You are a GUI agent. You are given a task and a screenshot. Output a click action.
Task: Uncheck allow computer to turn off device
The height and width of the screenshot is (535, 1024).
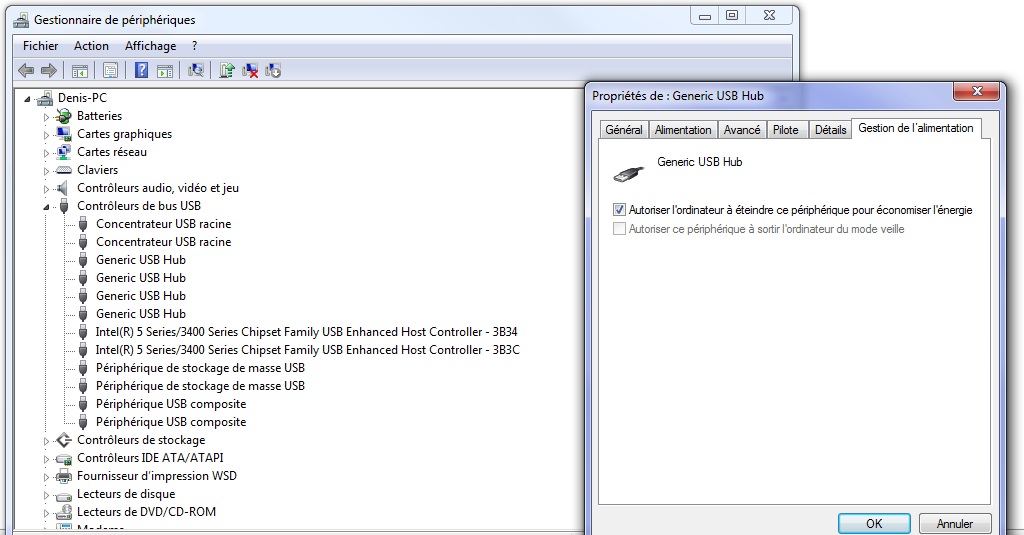coord(619,210)
